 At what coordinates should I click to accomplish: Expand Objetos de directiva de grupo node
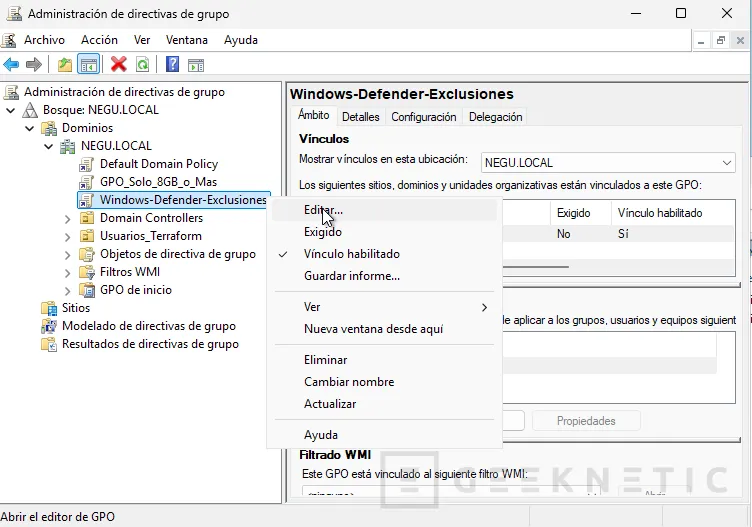click(68, 255)
